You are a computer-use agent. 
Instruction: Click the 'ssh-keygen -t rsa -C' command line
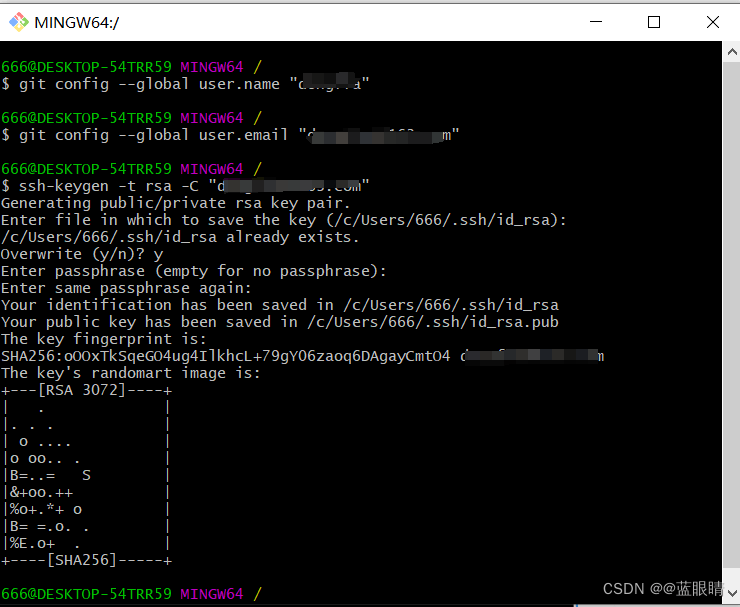[185, 186]
